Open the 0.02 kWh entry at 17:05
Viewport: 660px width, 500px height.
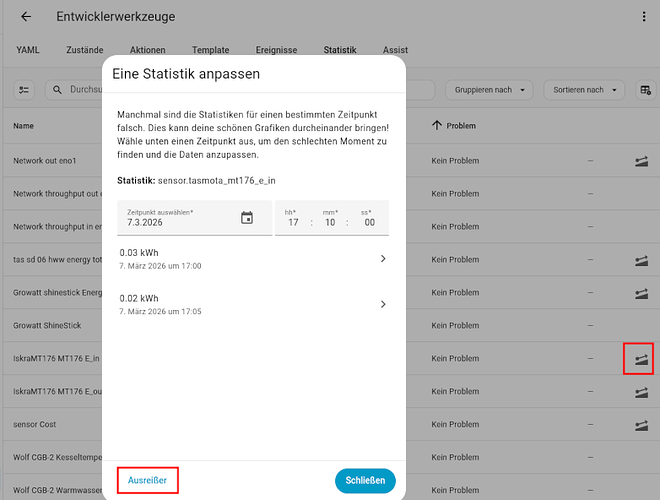(252, 304)
